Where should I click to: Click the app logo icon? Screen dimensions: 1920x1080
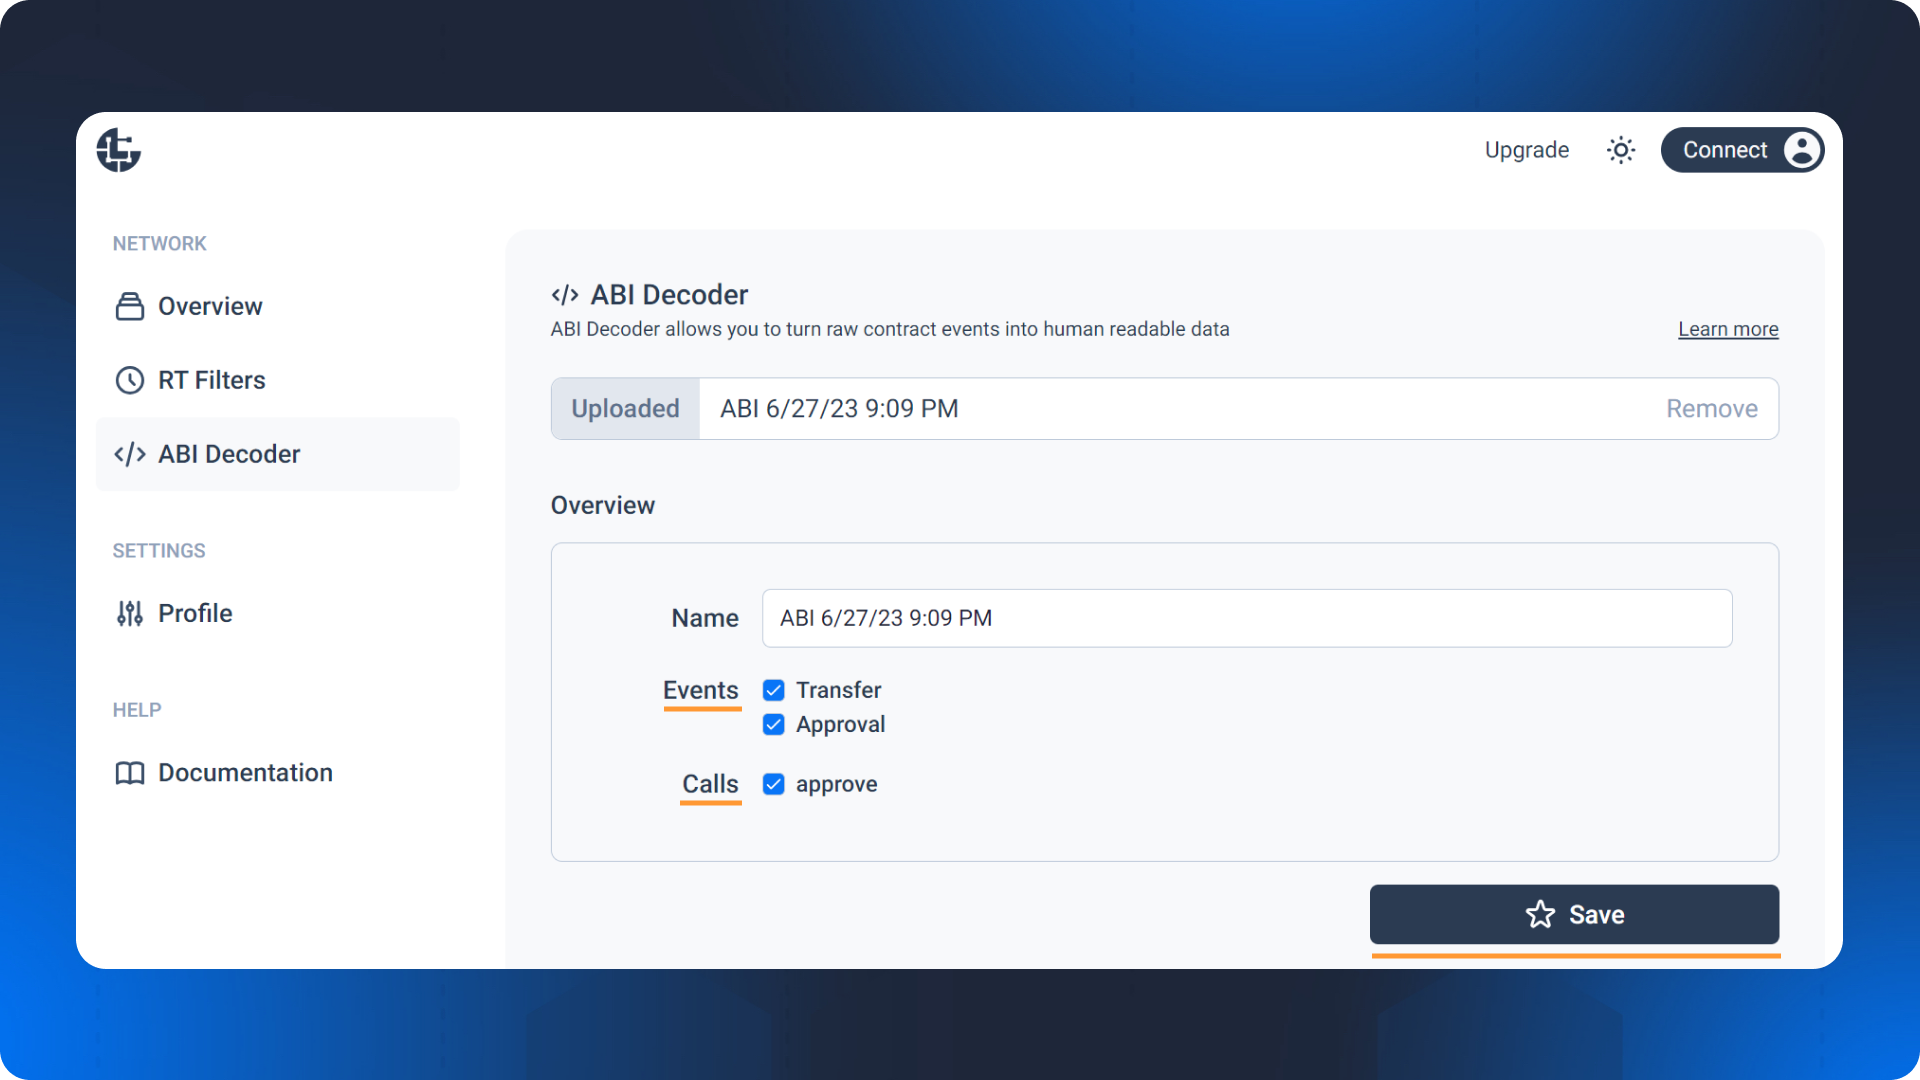point(118,150)
